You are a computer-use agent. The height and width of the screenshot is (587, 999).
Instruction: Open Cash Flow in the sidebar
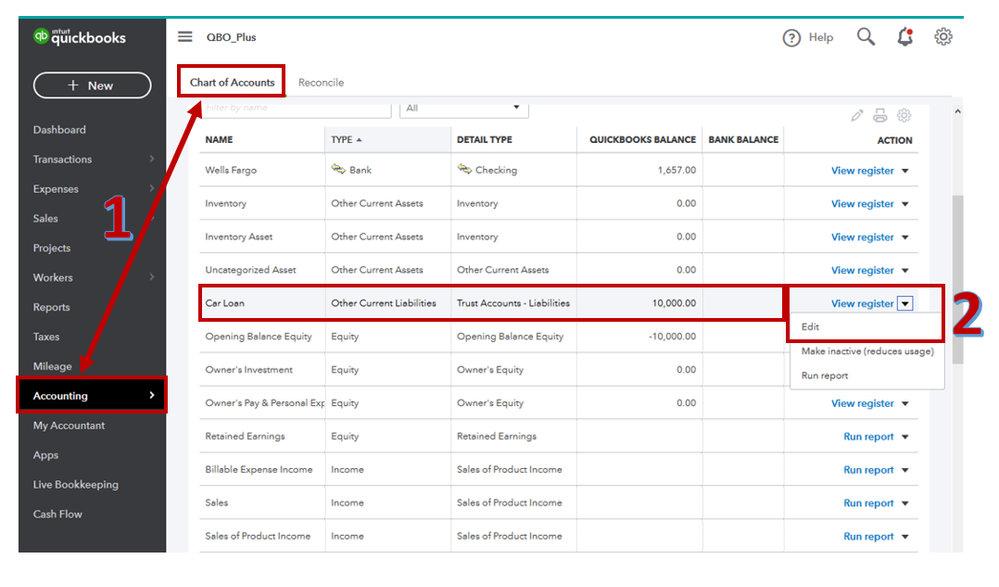[x=57, y=514]
